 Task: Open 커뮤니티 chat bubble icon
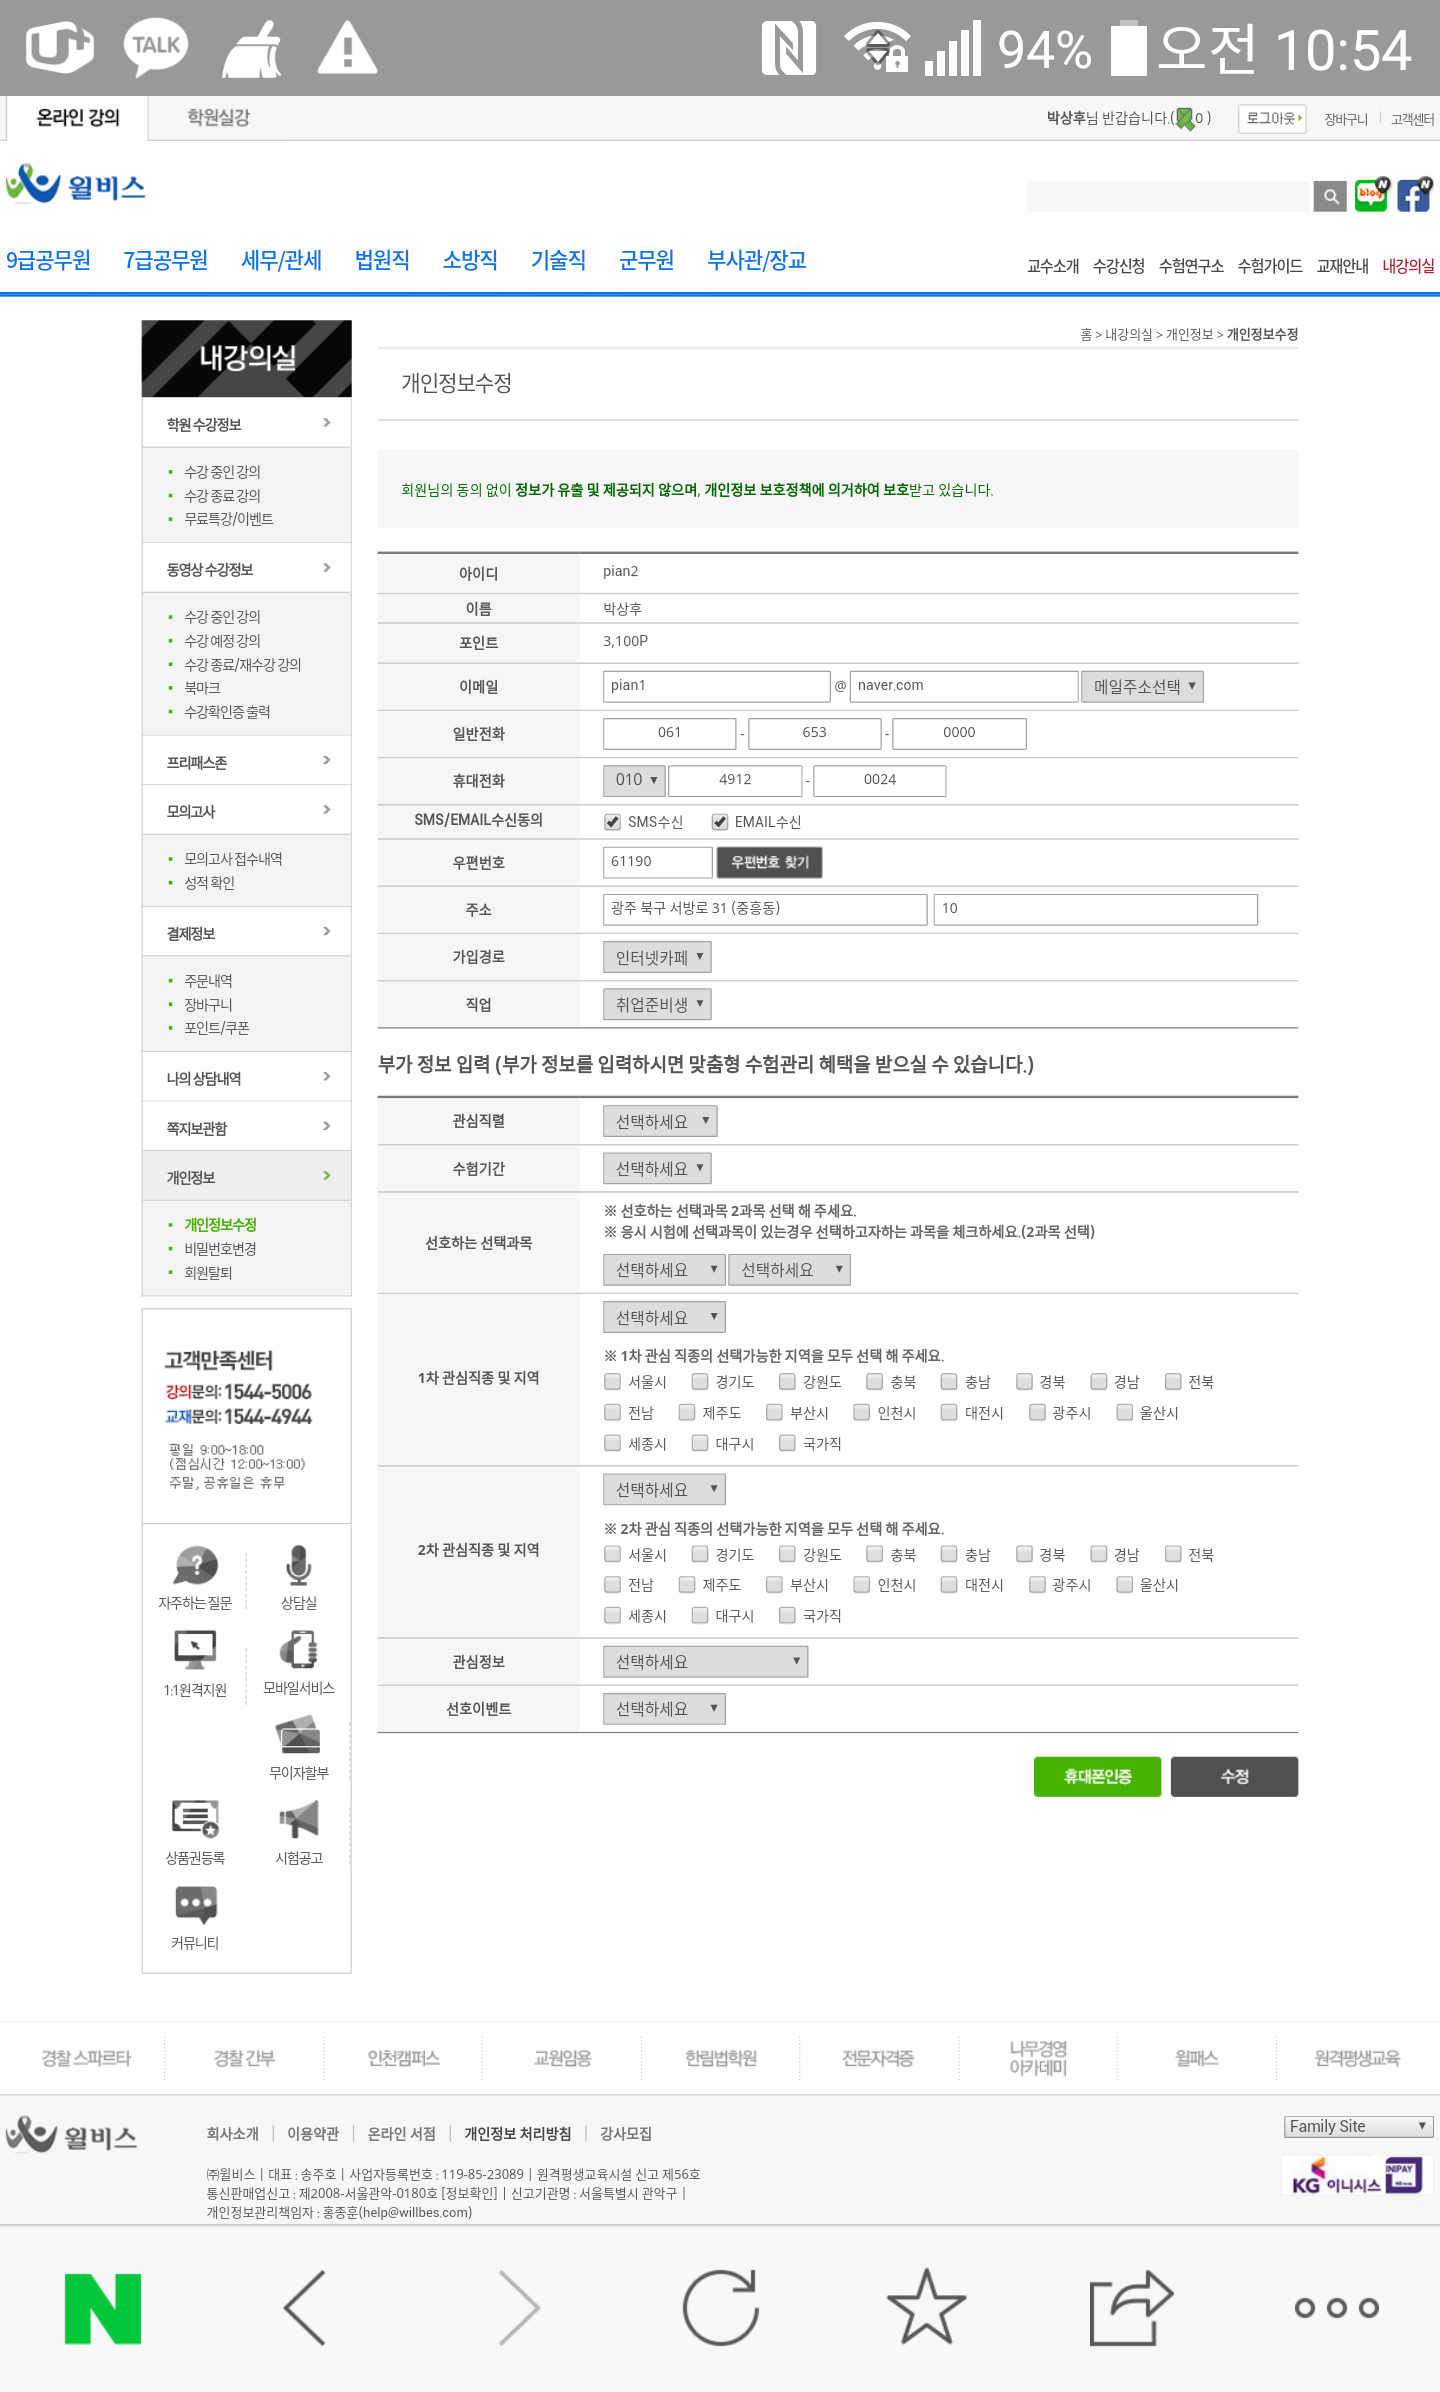(195, 1905)
